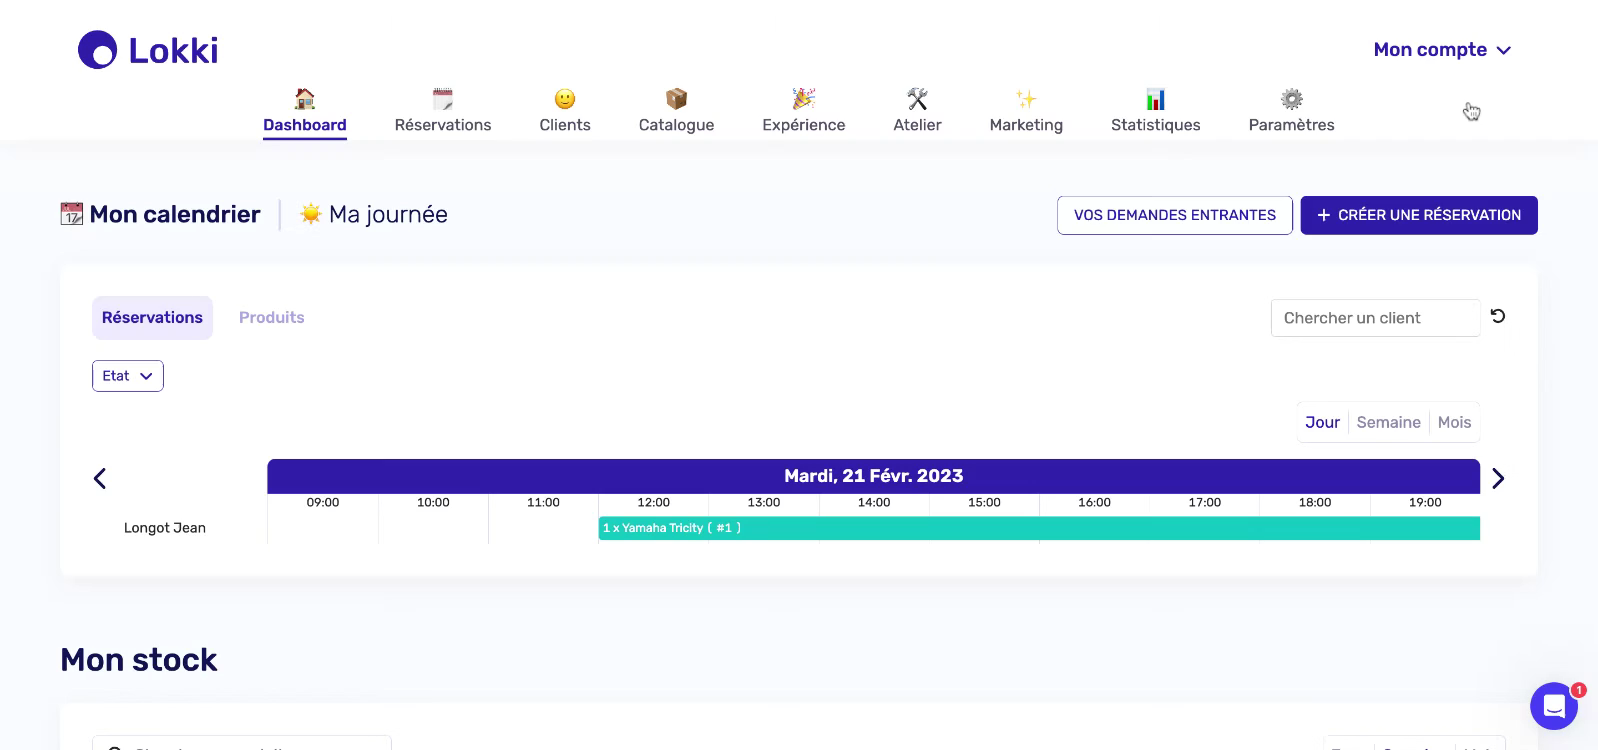The height and width of the screenshot is (750, 1598).
Task: Open the Mon compte dropdown
Action: pos(1442,50)
